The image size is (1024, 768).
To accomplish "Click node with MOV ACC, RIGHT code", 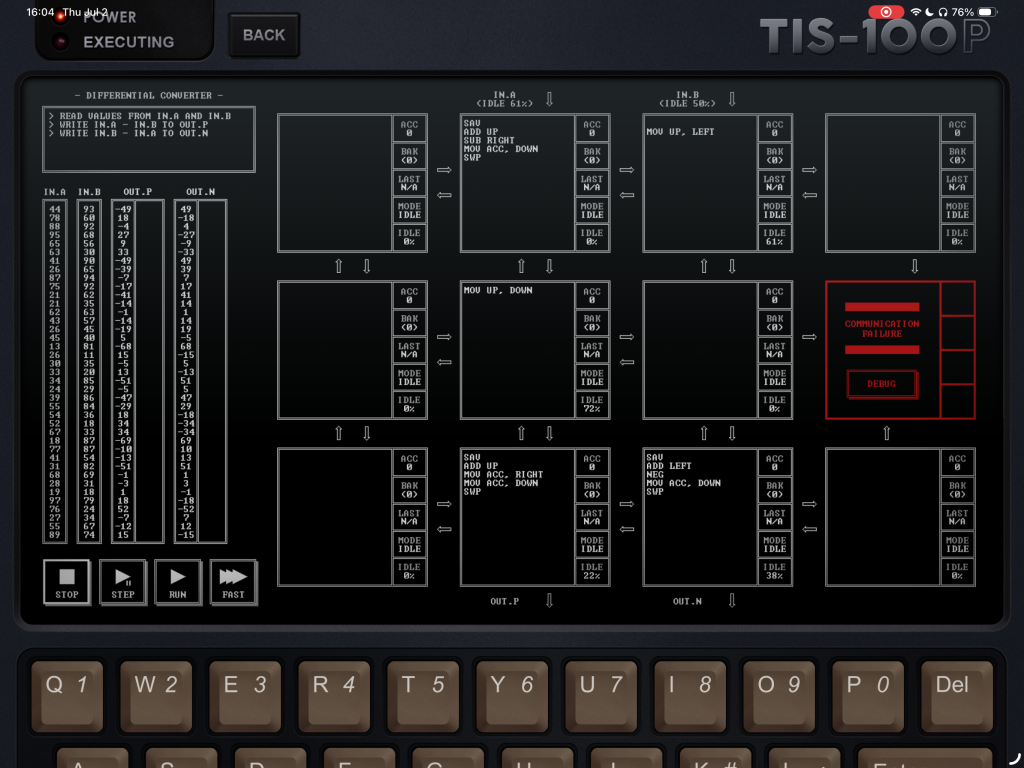I will [517, 517].
